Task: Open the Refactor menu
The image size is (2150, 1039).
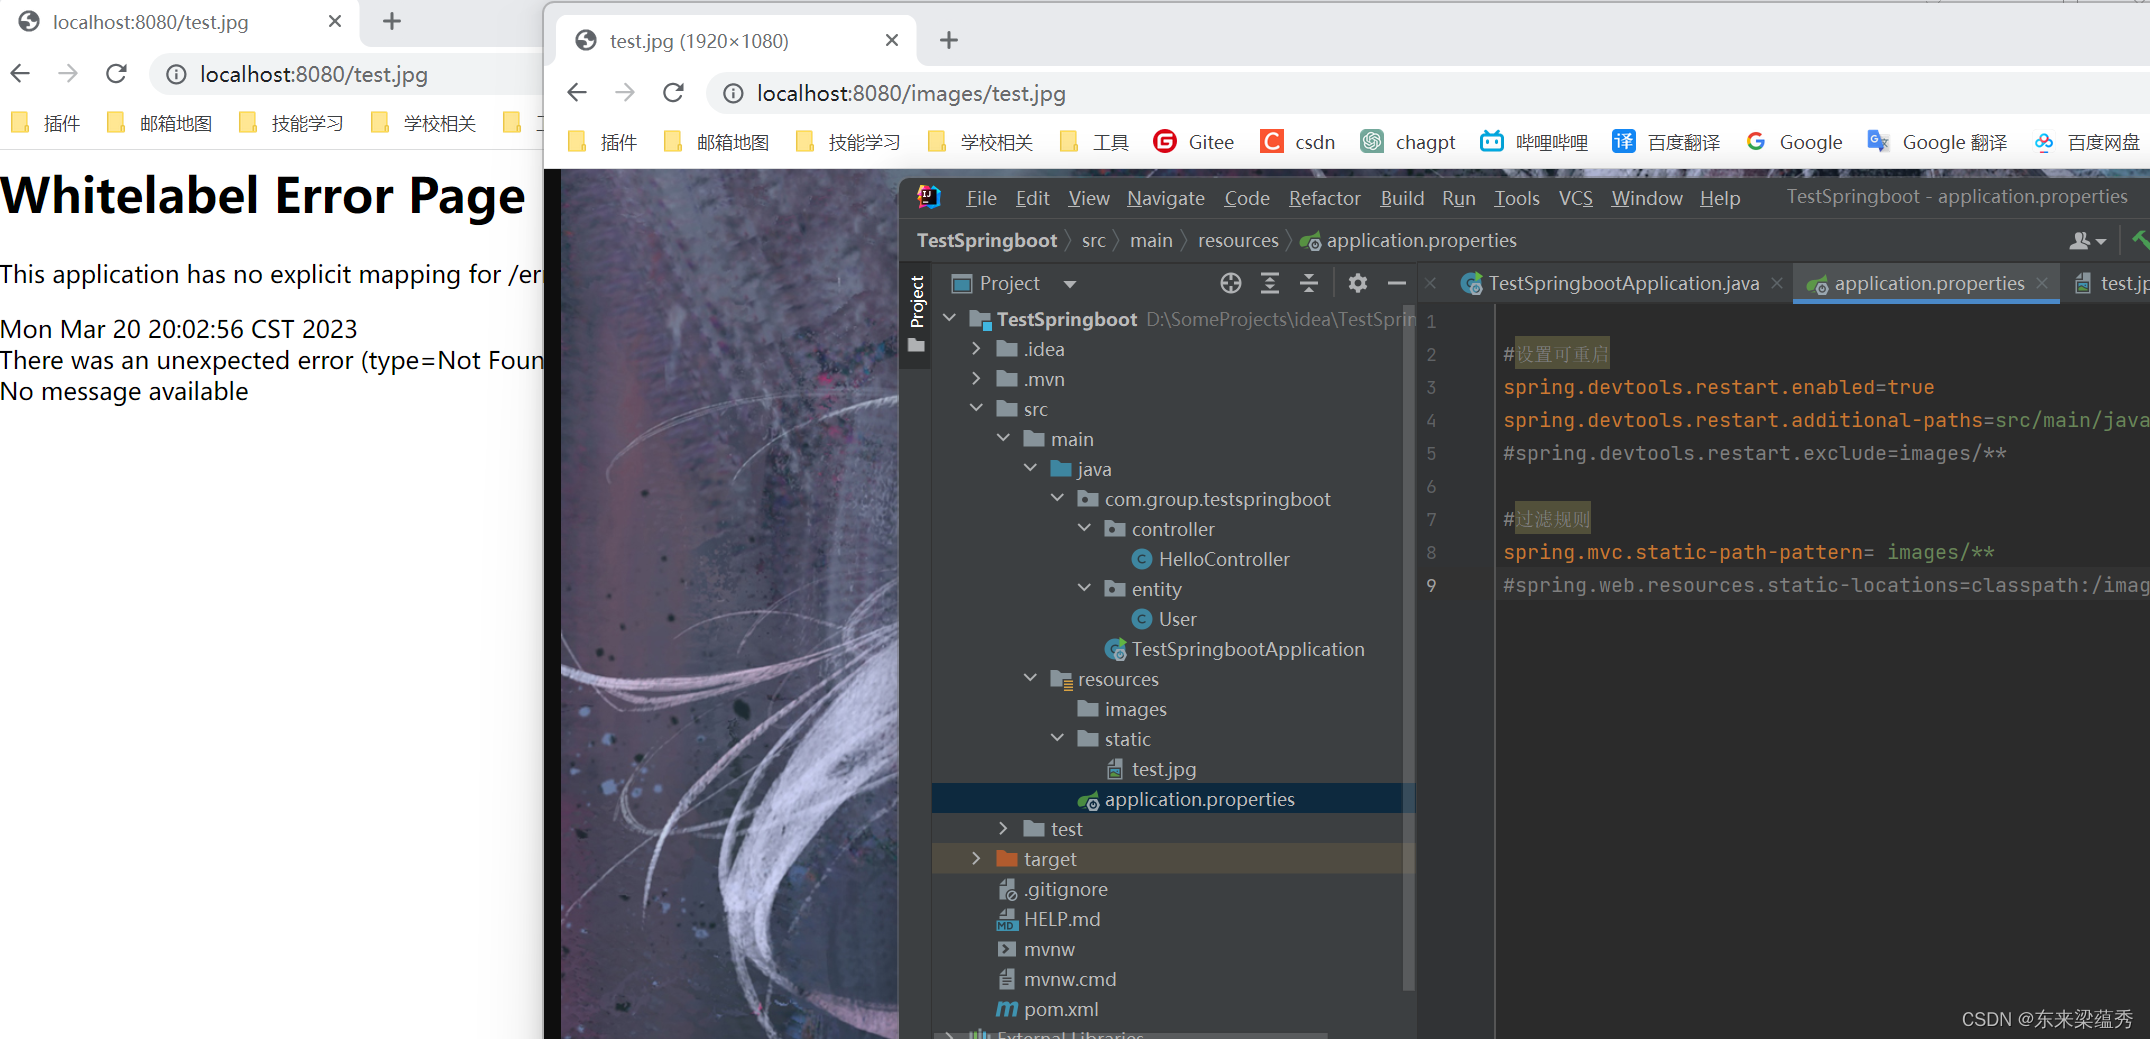Action: click(1324, 198)
